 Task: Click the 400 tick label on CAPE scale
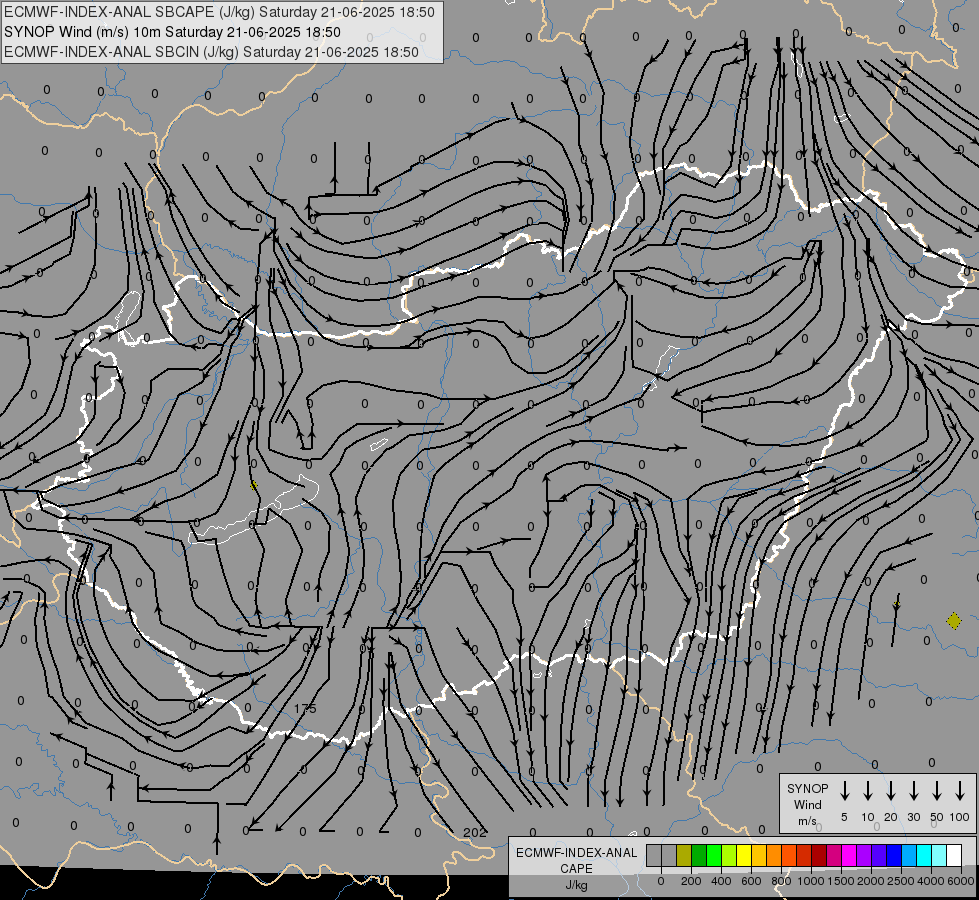click(x=721, y=881)
